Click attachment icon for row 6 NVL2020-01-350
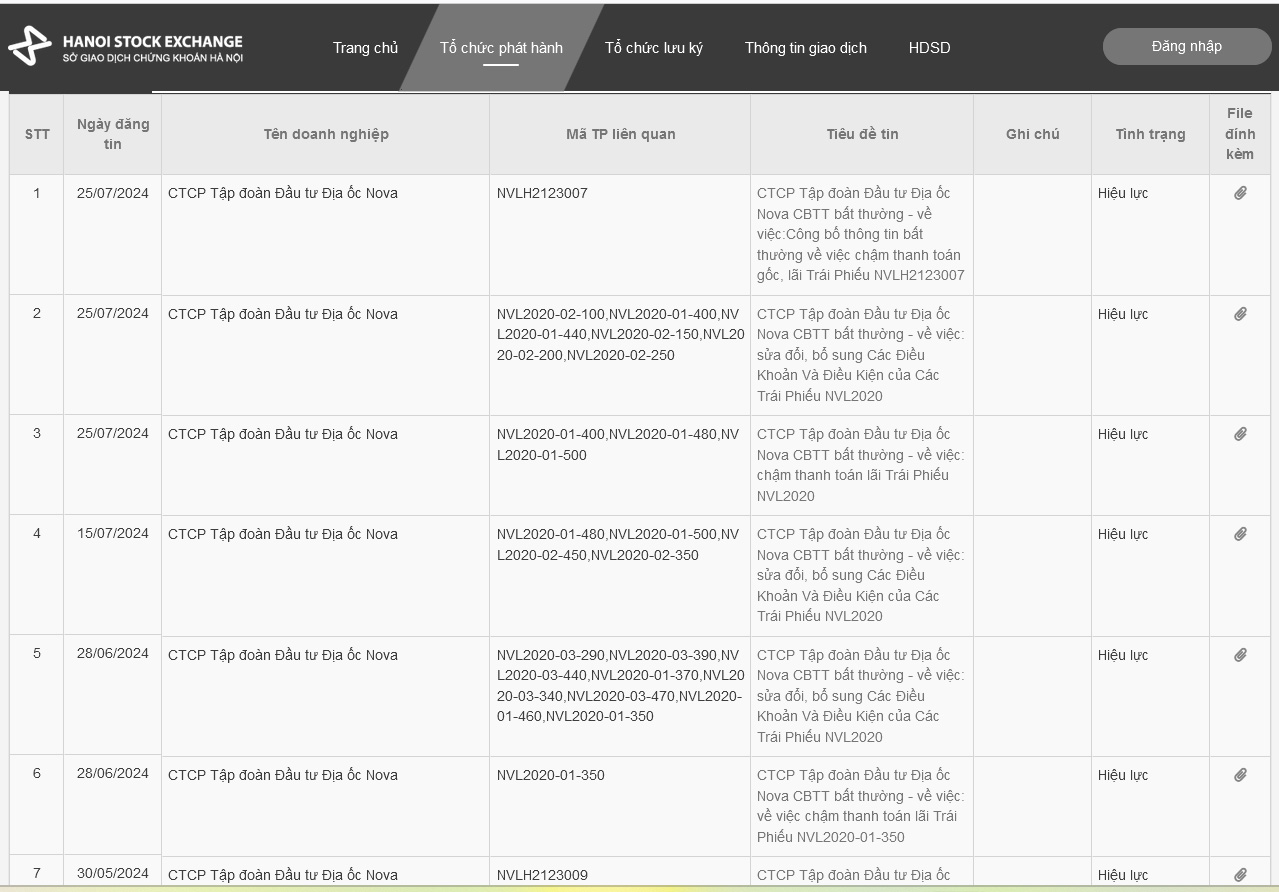This screenshot has height=892, width=1279. (x=1240, y=775)
